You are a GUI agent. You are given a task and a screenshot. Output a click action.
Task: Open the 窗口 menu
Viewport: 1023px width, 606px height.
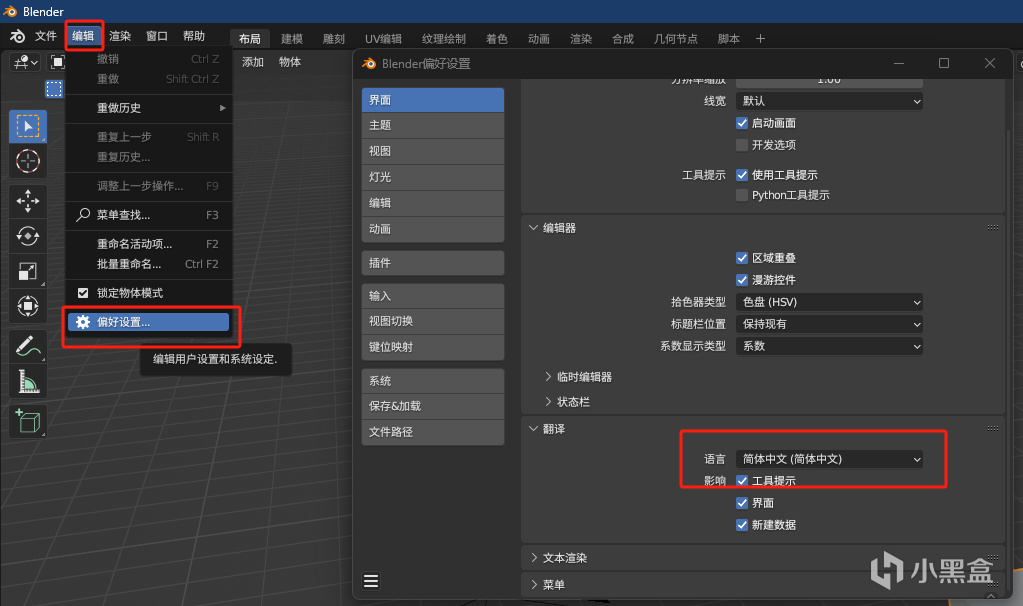157,36
